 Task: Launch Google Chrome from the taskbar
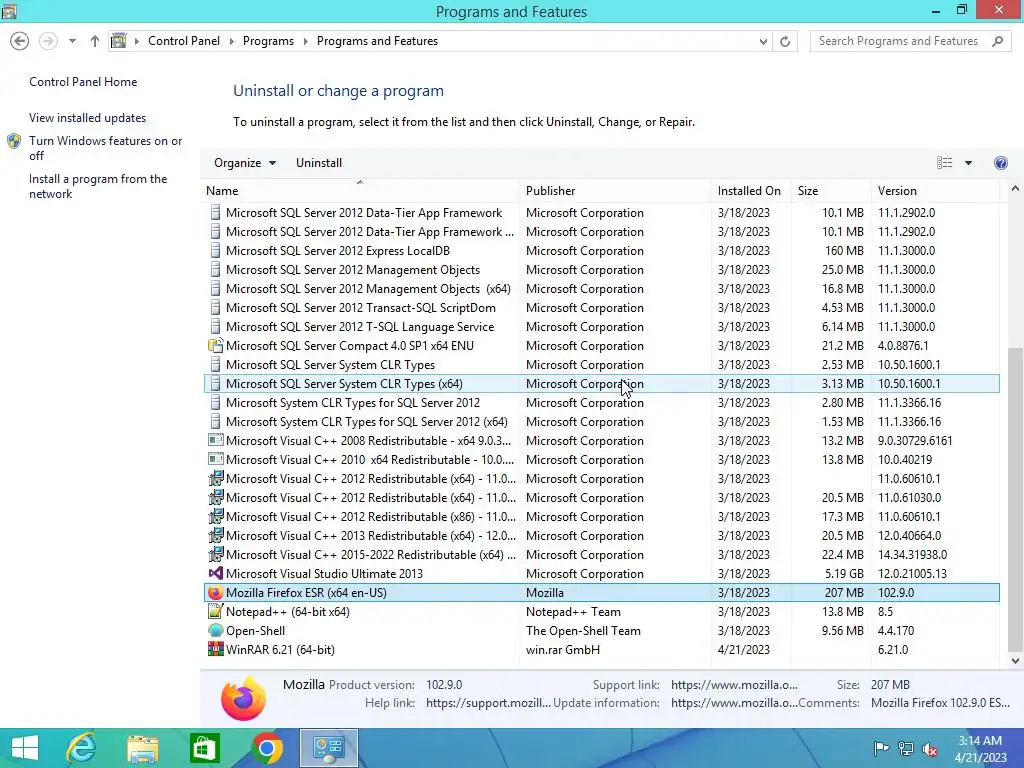coord(266,748)
